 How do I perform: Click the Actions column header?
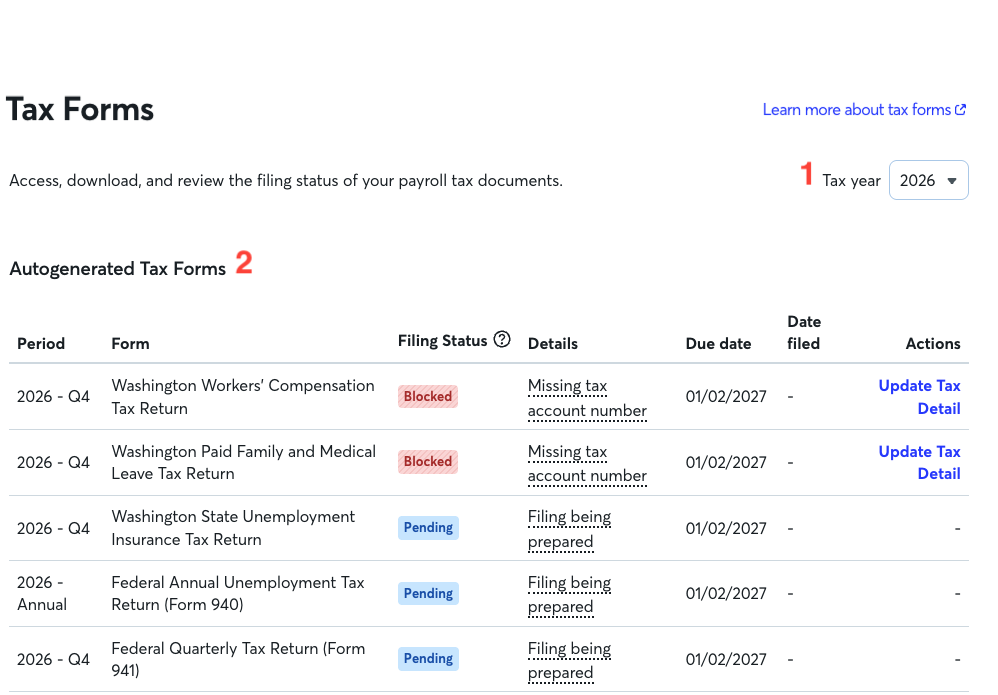click(x=932, y=344)
